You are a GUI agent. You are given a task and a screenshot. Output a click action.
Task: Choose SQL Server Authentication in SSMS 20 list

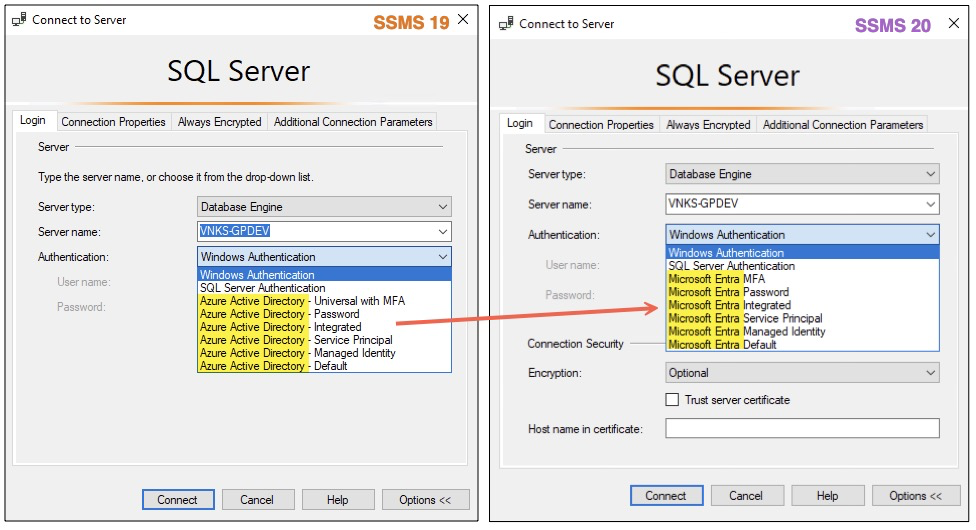click(802, 266)
